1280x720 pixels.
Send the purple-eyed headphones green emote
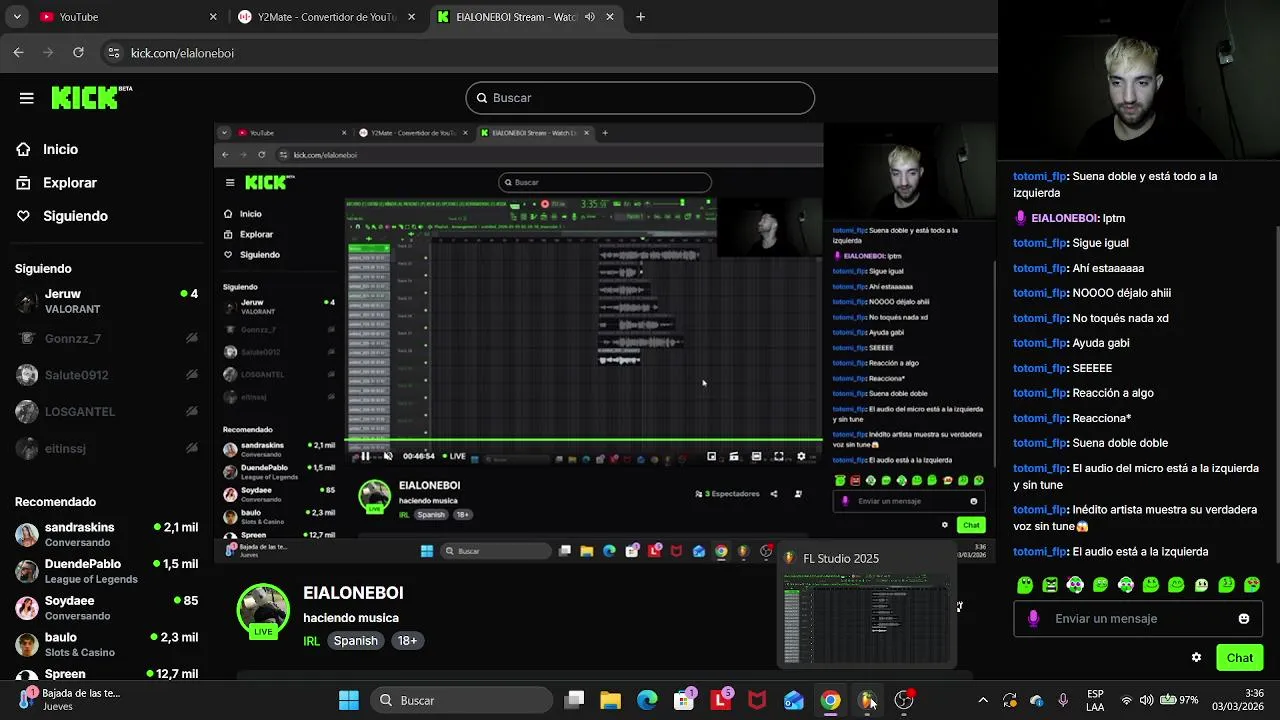[x=1075, y=585]
